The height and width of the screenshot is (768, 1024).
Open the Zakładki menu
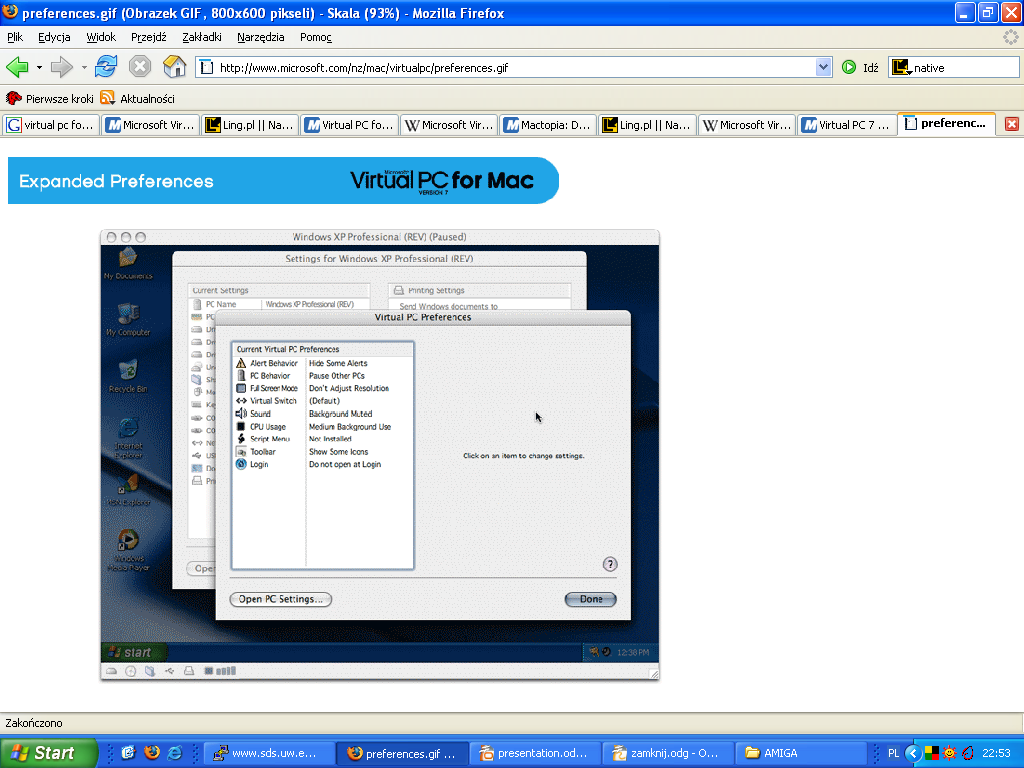click(x=202, y=37)
